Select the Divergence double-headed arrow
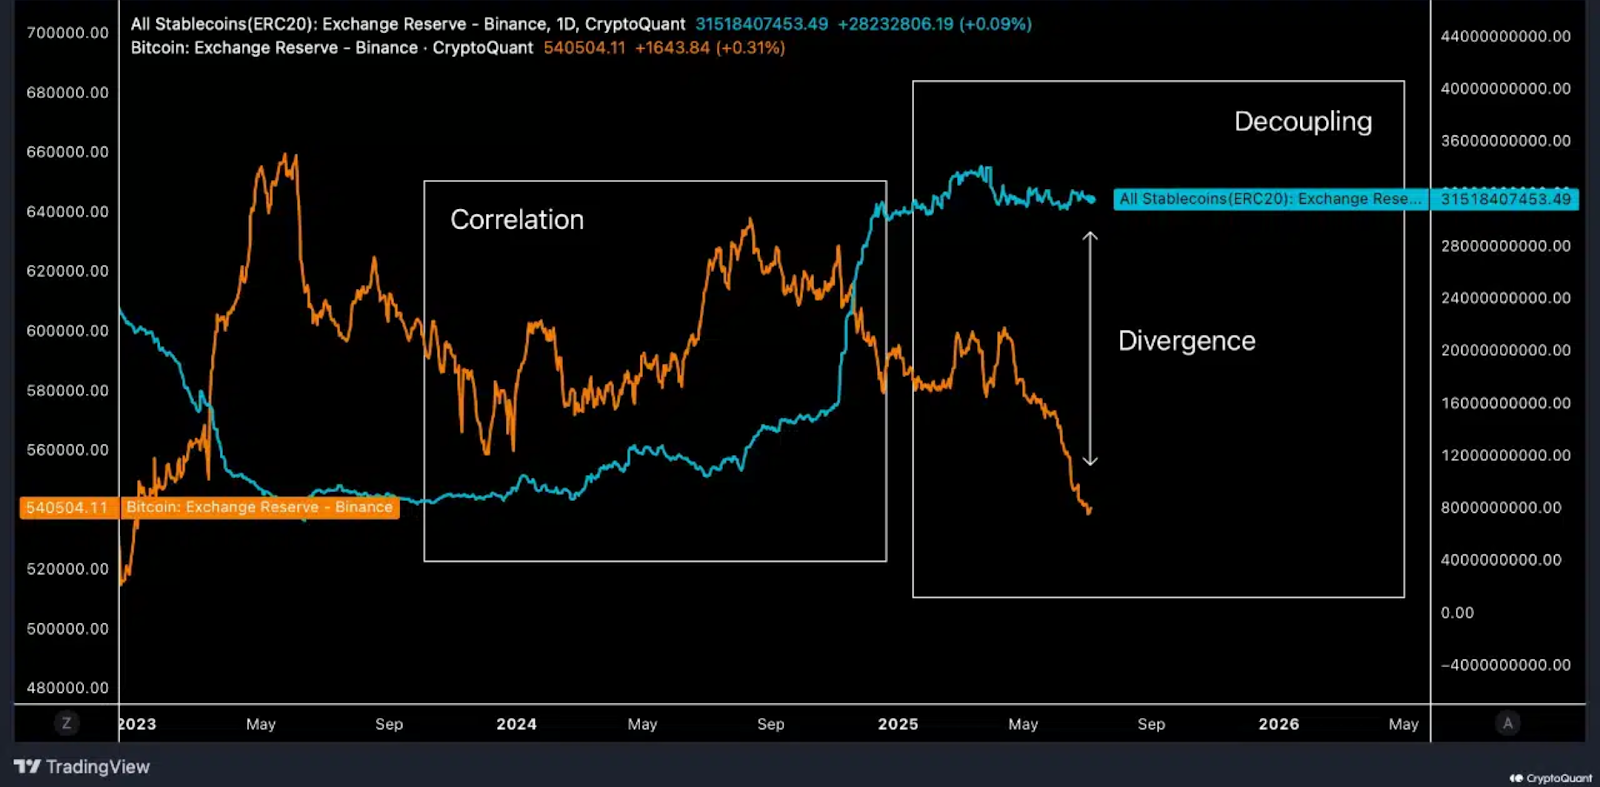This screenshot has width=1600, height=787. (x=1090, y=348)
